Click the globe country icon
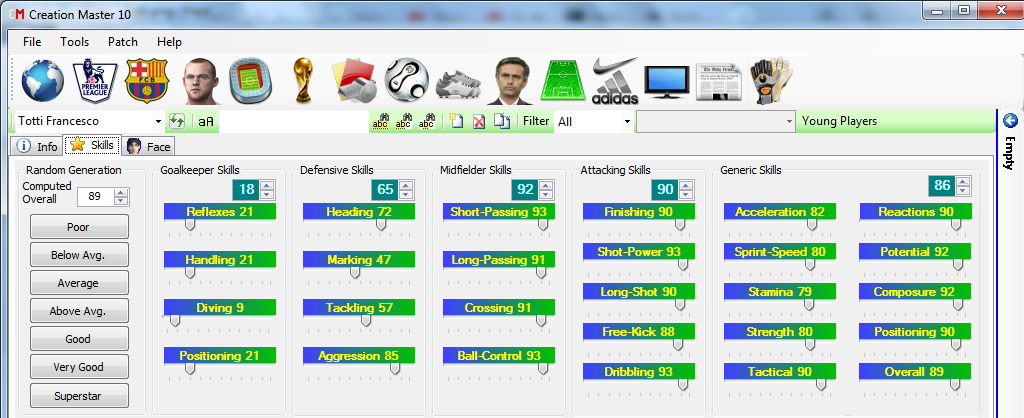 42,80
